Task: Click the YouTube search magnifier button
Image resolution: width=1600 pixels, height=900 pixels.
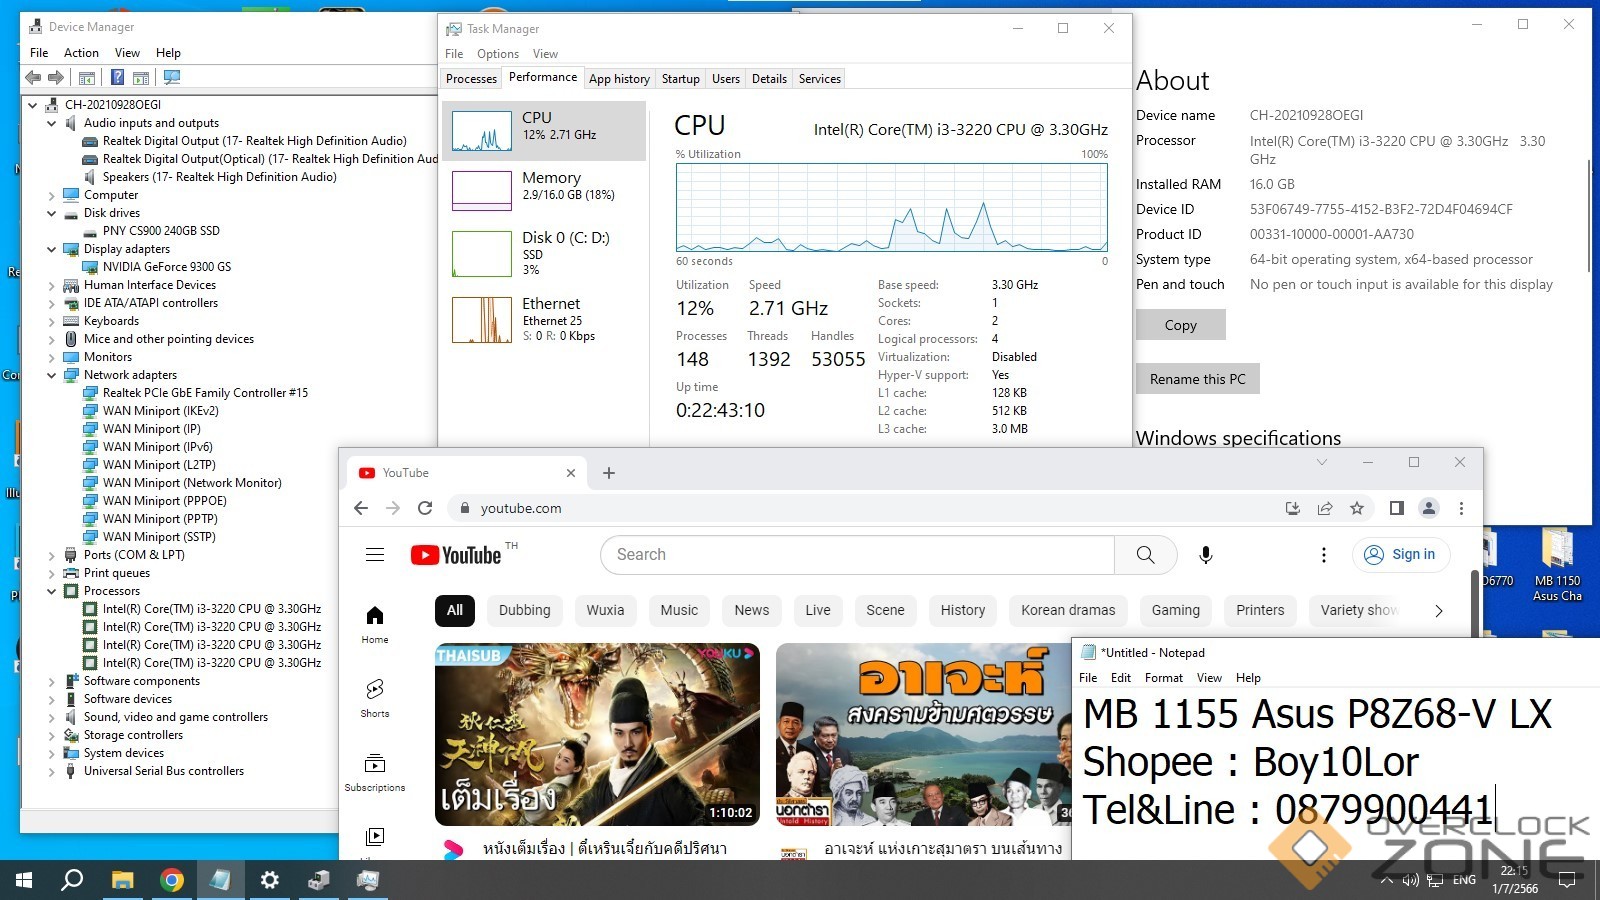Action: point(1145,555)
